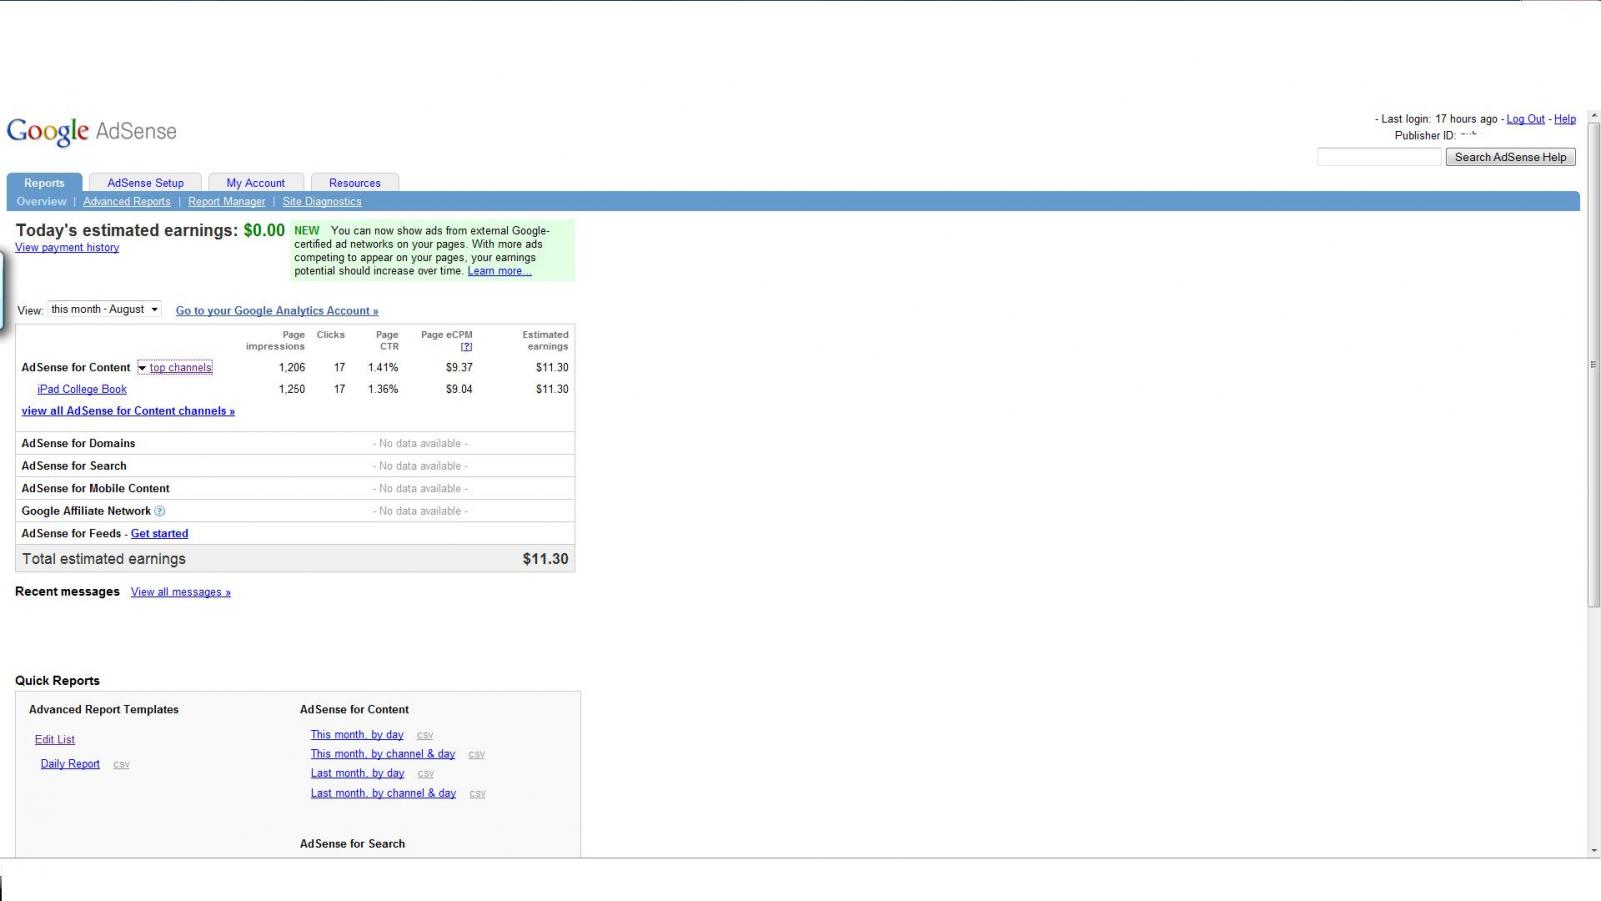Image resolution: width=1601 pixels, height=901 pixels.
Task: Open the Daily Report template
Action: click(x=70, y=764)
